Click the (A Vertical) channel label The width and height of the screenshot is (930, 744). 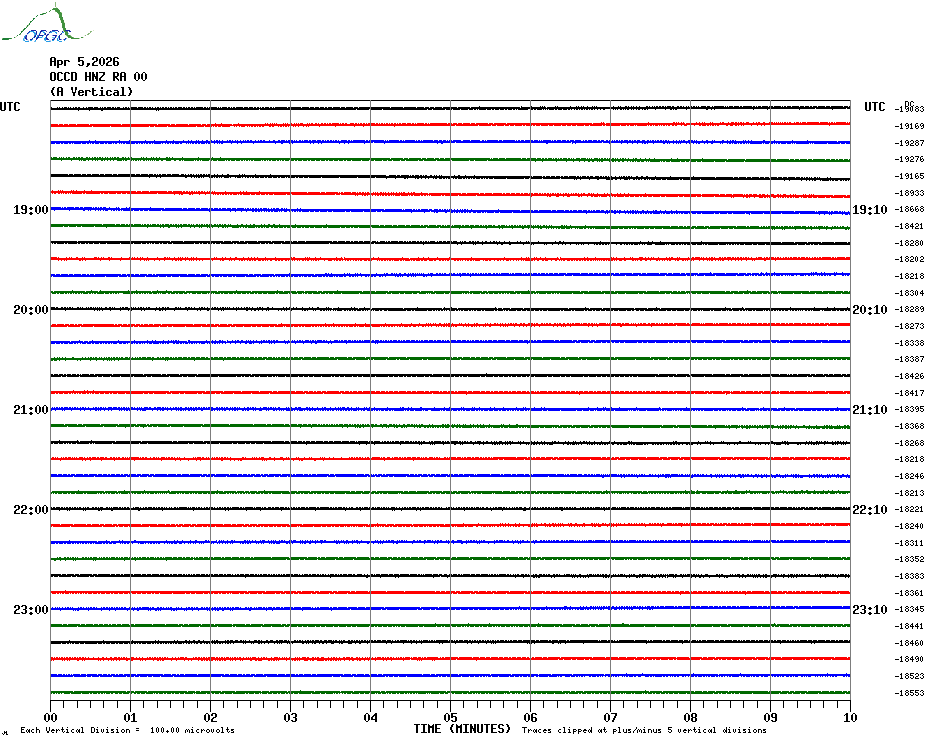tap(91, 92)
